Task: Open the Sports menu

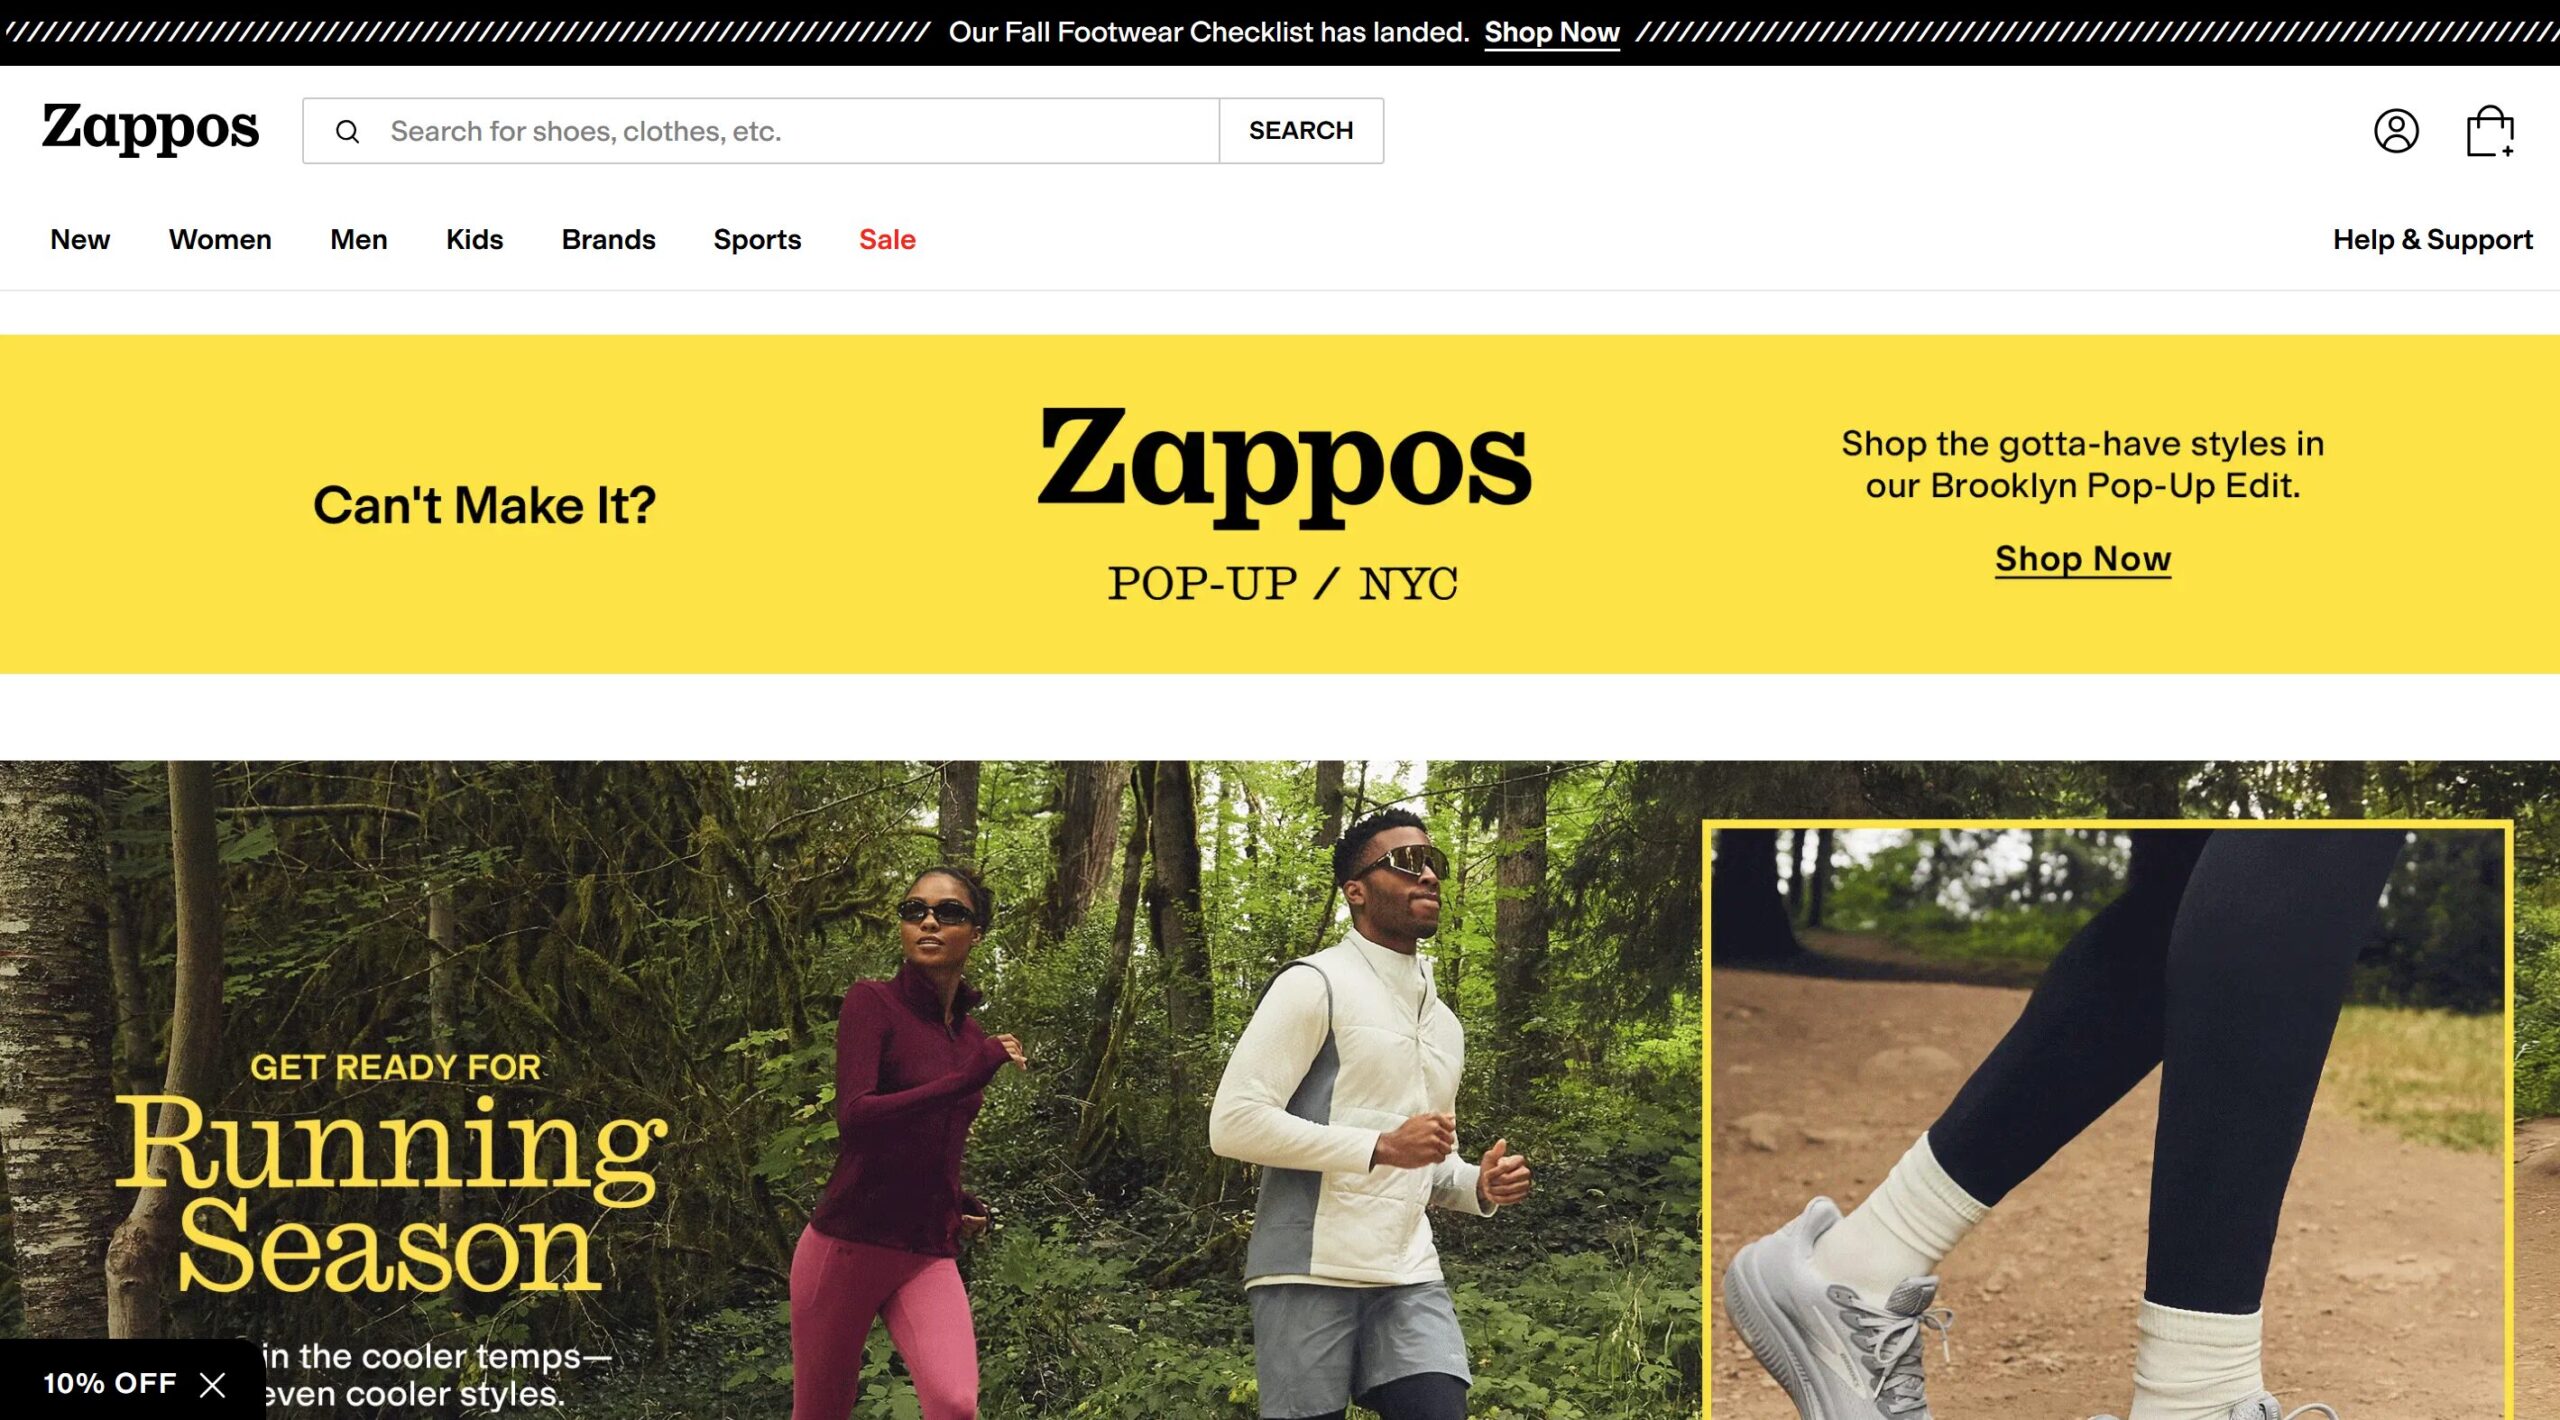Action: [x=757, y=240]
